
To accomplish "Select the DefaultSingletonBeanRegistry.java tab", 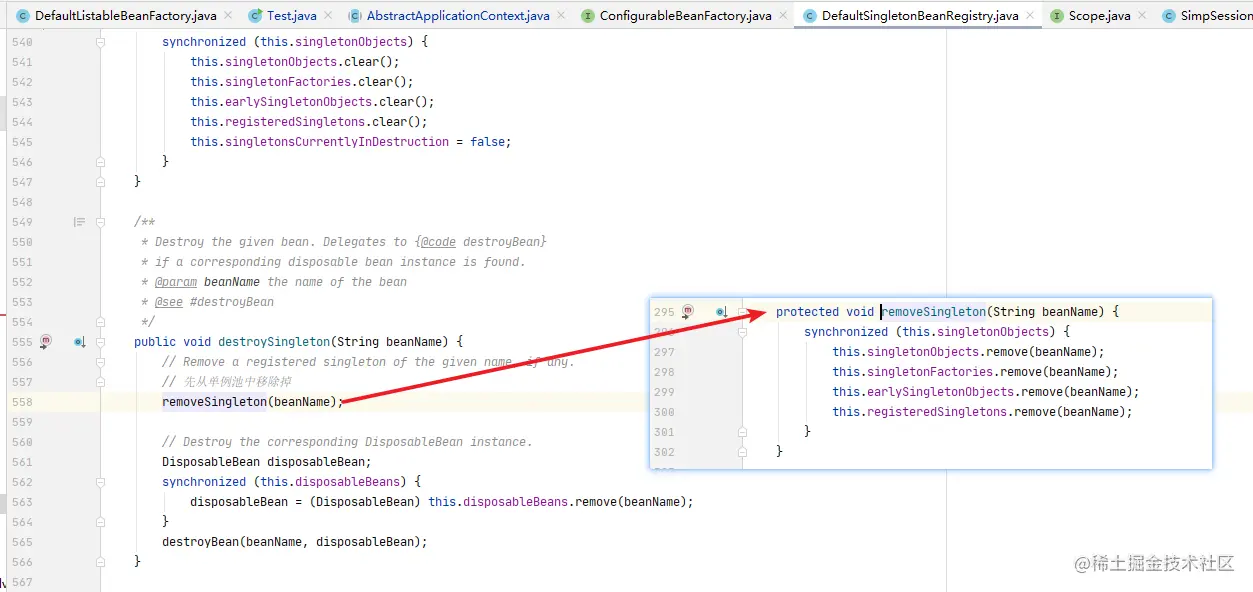I will click(920, 16).
